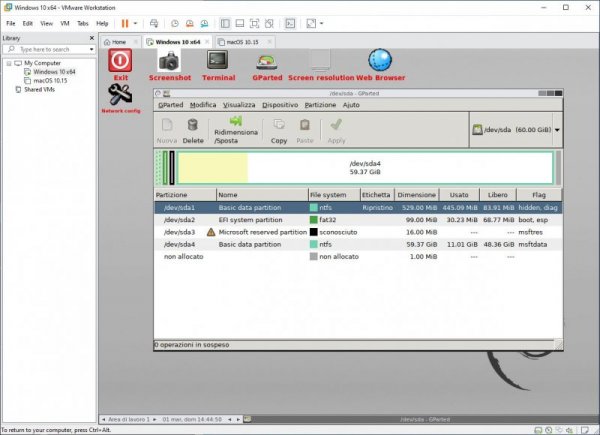Select the /dev/sda4 partition row
The image size is (600, 435).
pos(358,244)
